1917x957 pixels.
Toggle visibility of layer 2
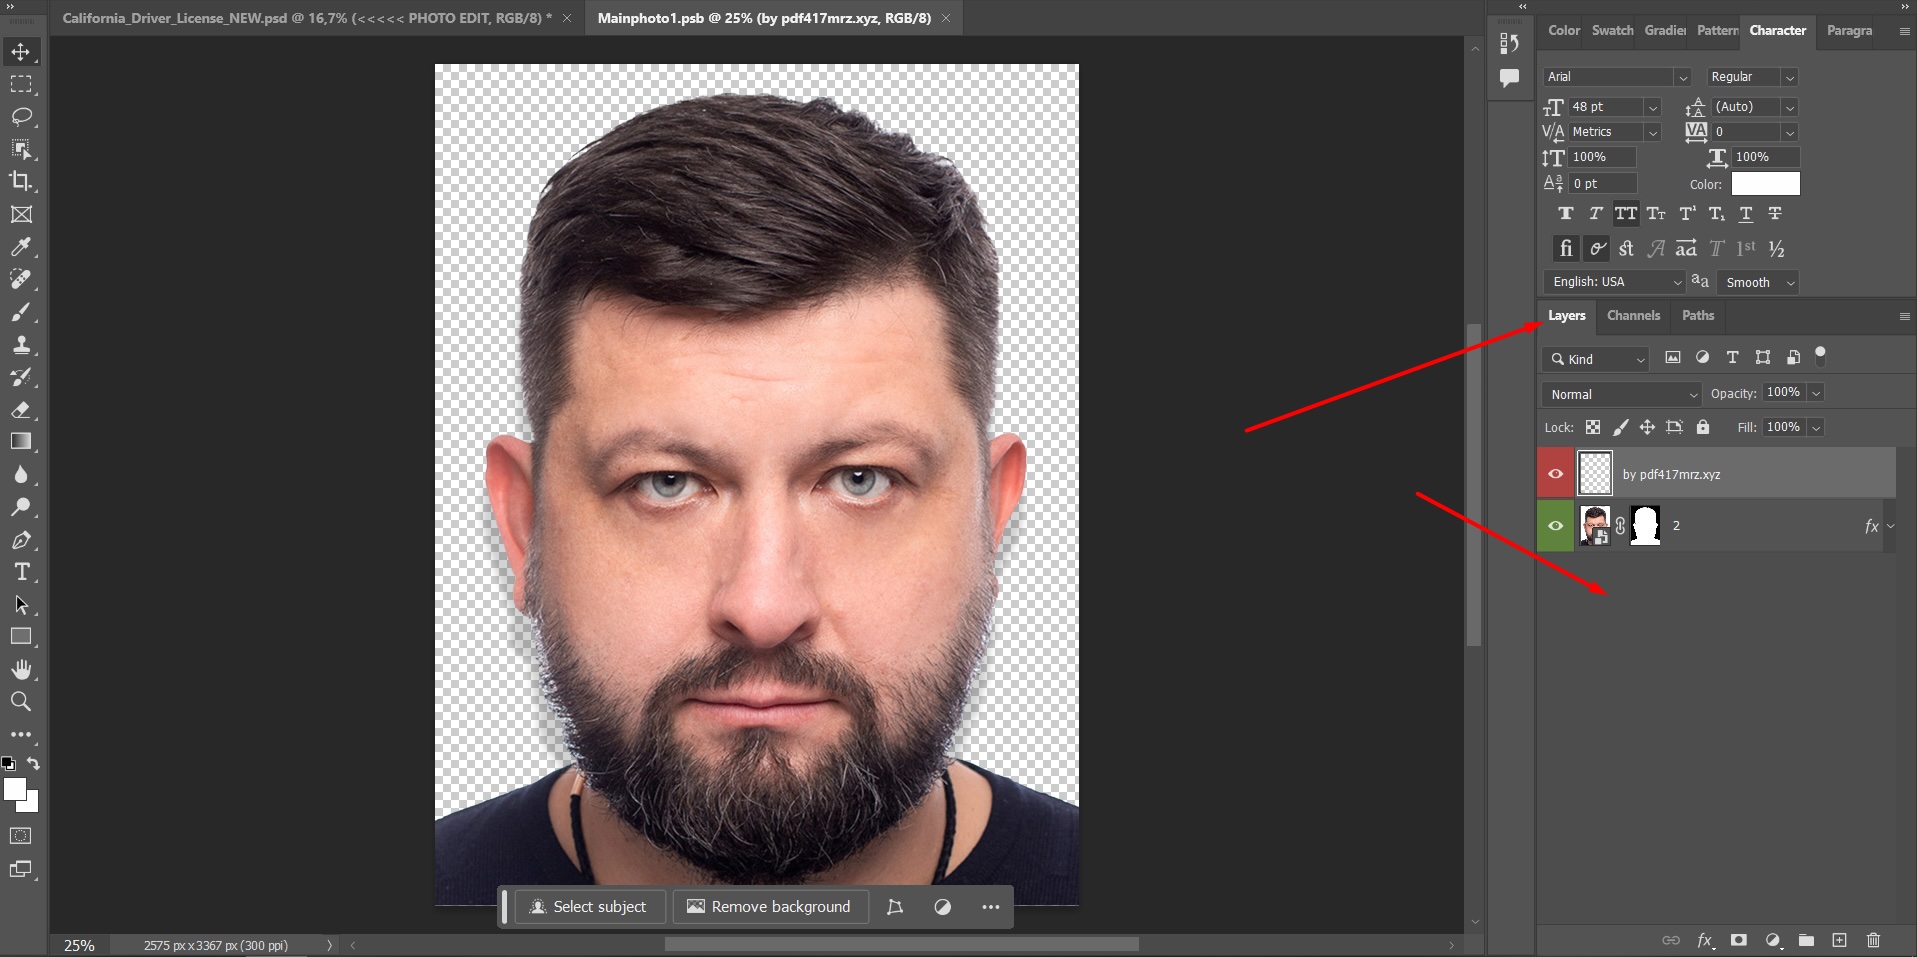coord(1555,525)
